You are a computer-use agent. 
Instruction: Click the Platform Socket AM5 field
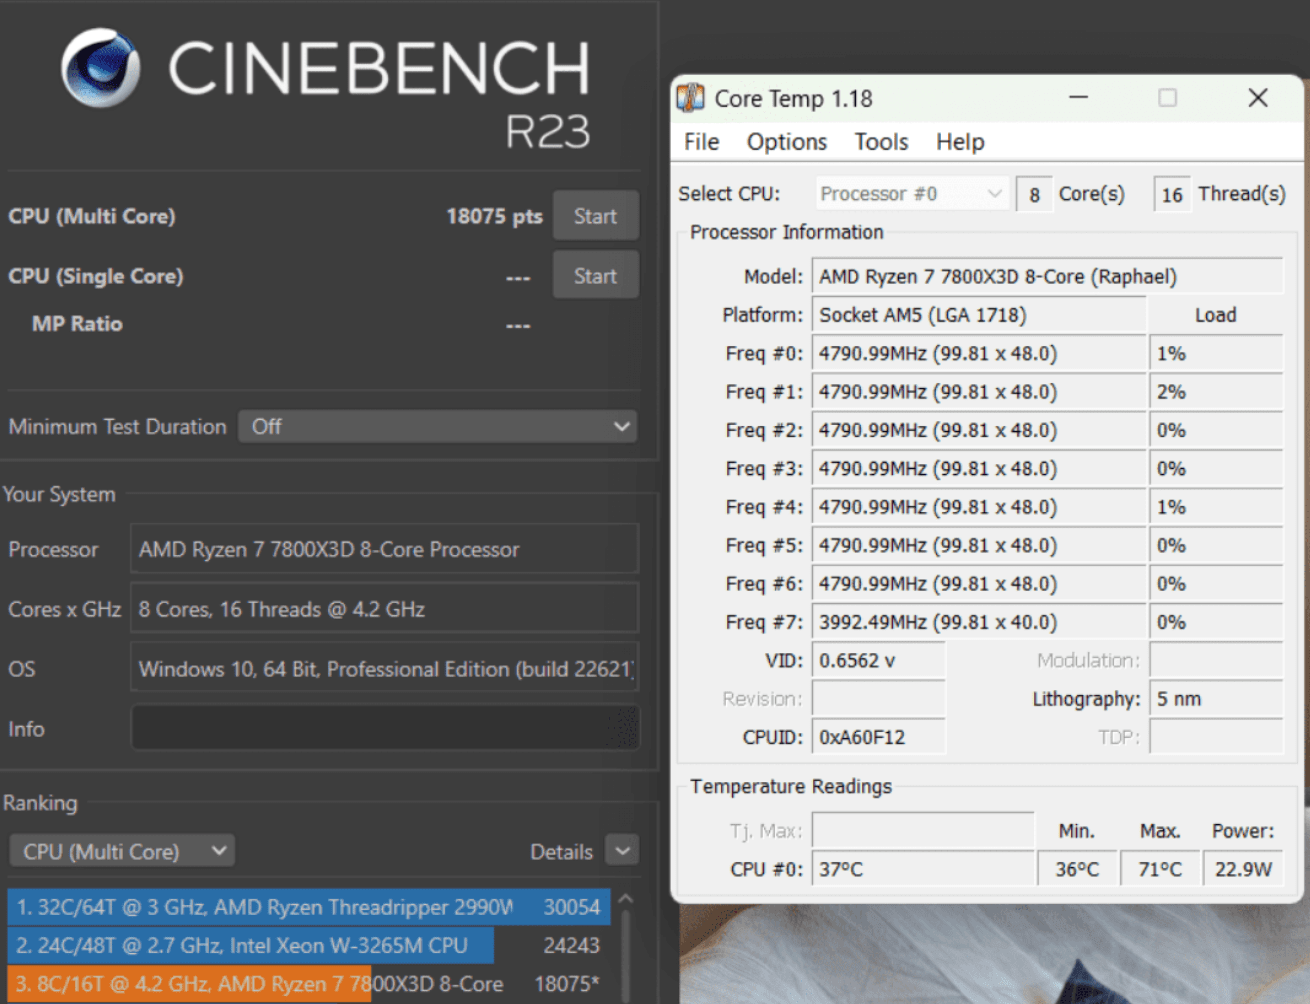tap(979, 315)
